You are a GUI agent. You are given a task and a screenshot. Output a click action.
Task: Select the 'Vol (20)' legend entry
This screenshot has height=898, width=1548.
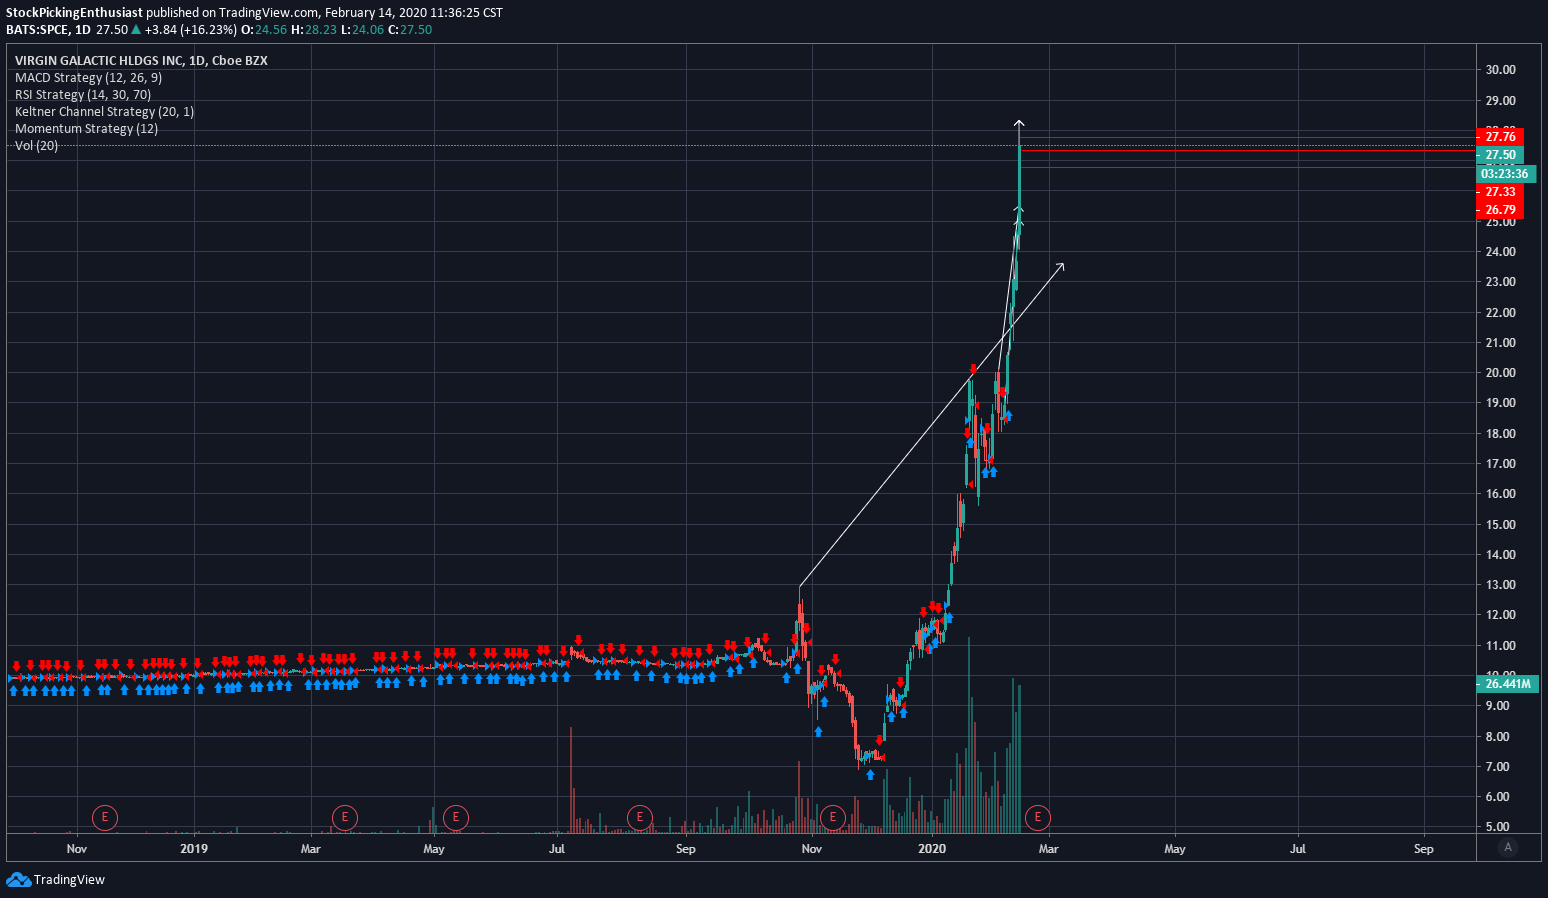point(36,145)
